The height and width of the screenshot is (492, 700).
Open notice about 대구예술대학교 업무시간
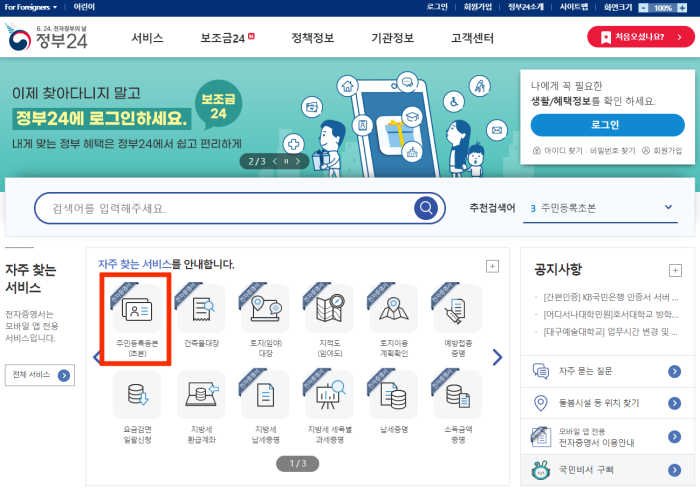610,332
